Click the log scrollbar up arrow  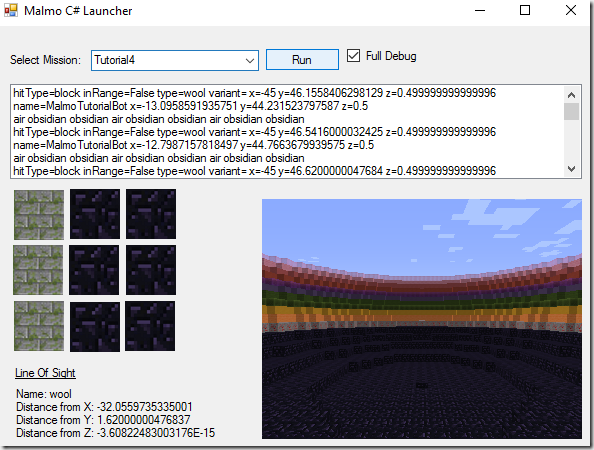571,95
